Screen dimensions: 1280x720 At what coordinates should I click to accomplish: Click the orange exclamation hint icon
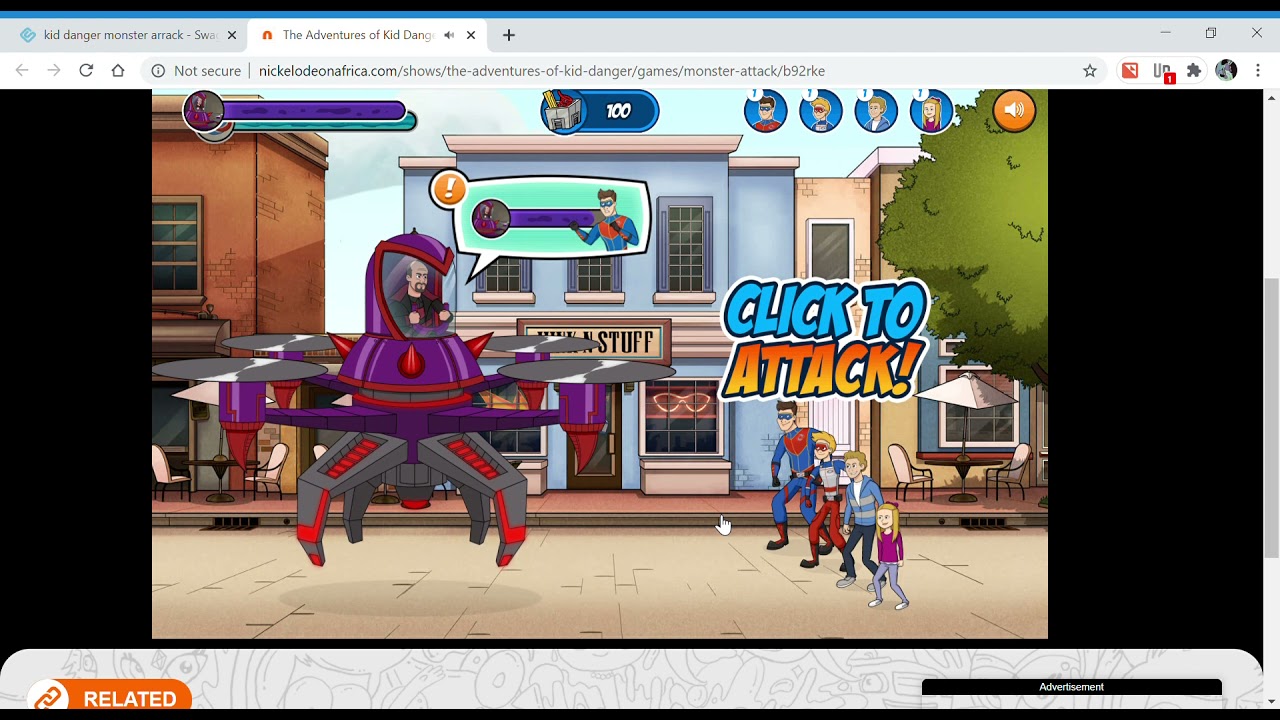pos(449,188)
